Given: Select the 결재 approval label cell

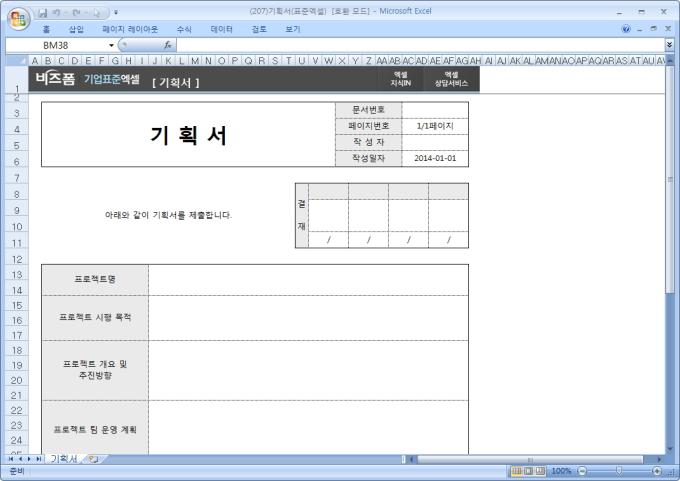Looking at the screenshot, I should [302, 215].
